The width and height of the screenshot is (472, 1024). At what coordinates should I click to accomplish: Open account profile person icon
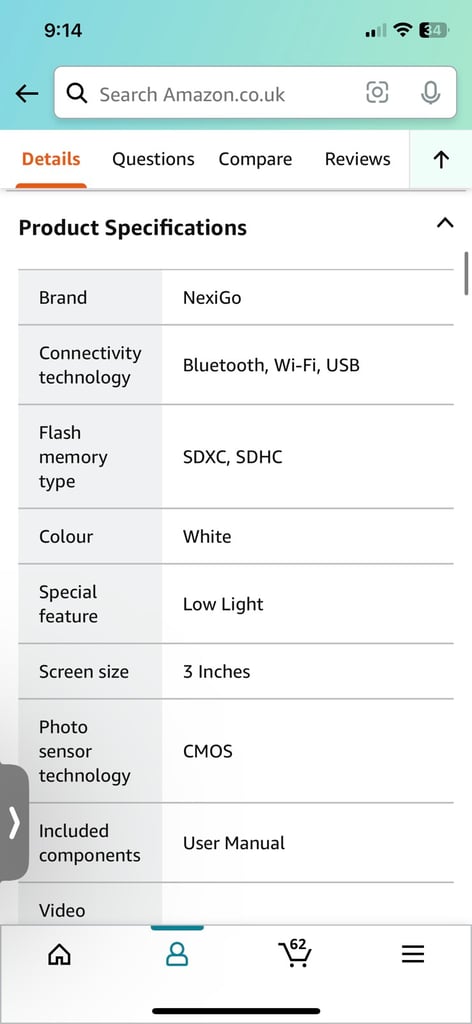pos(177,955)
